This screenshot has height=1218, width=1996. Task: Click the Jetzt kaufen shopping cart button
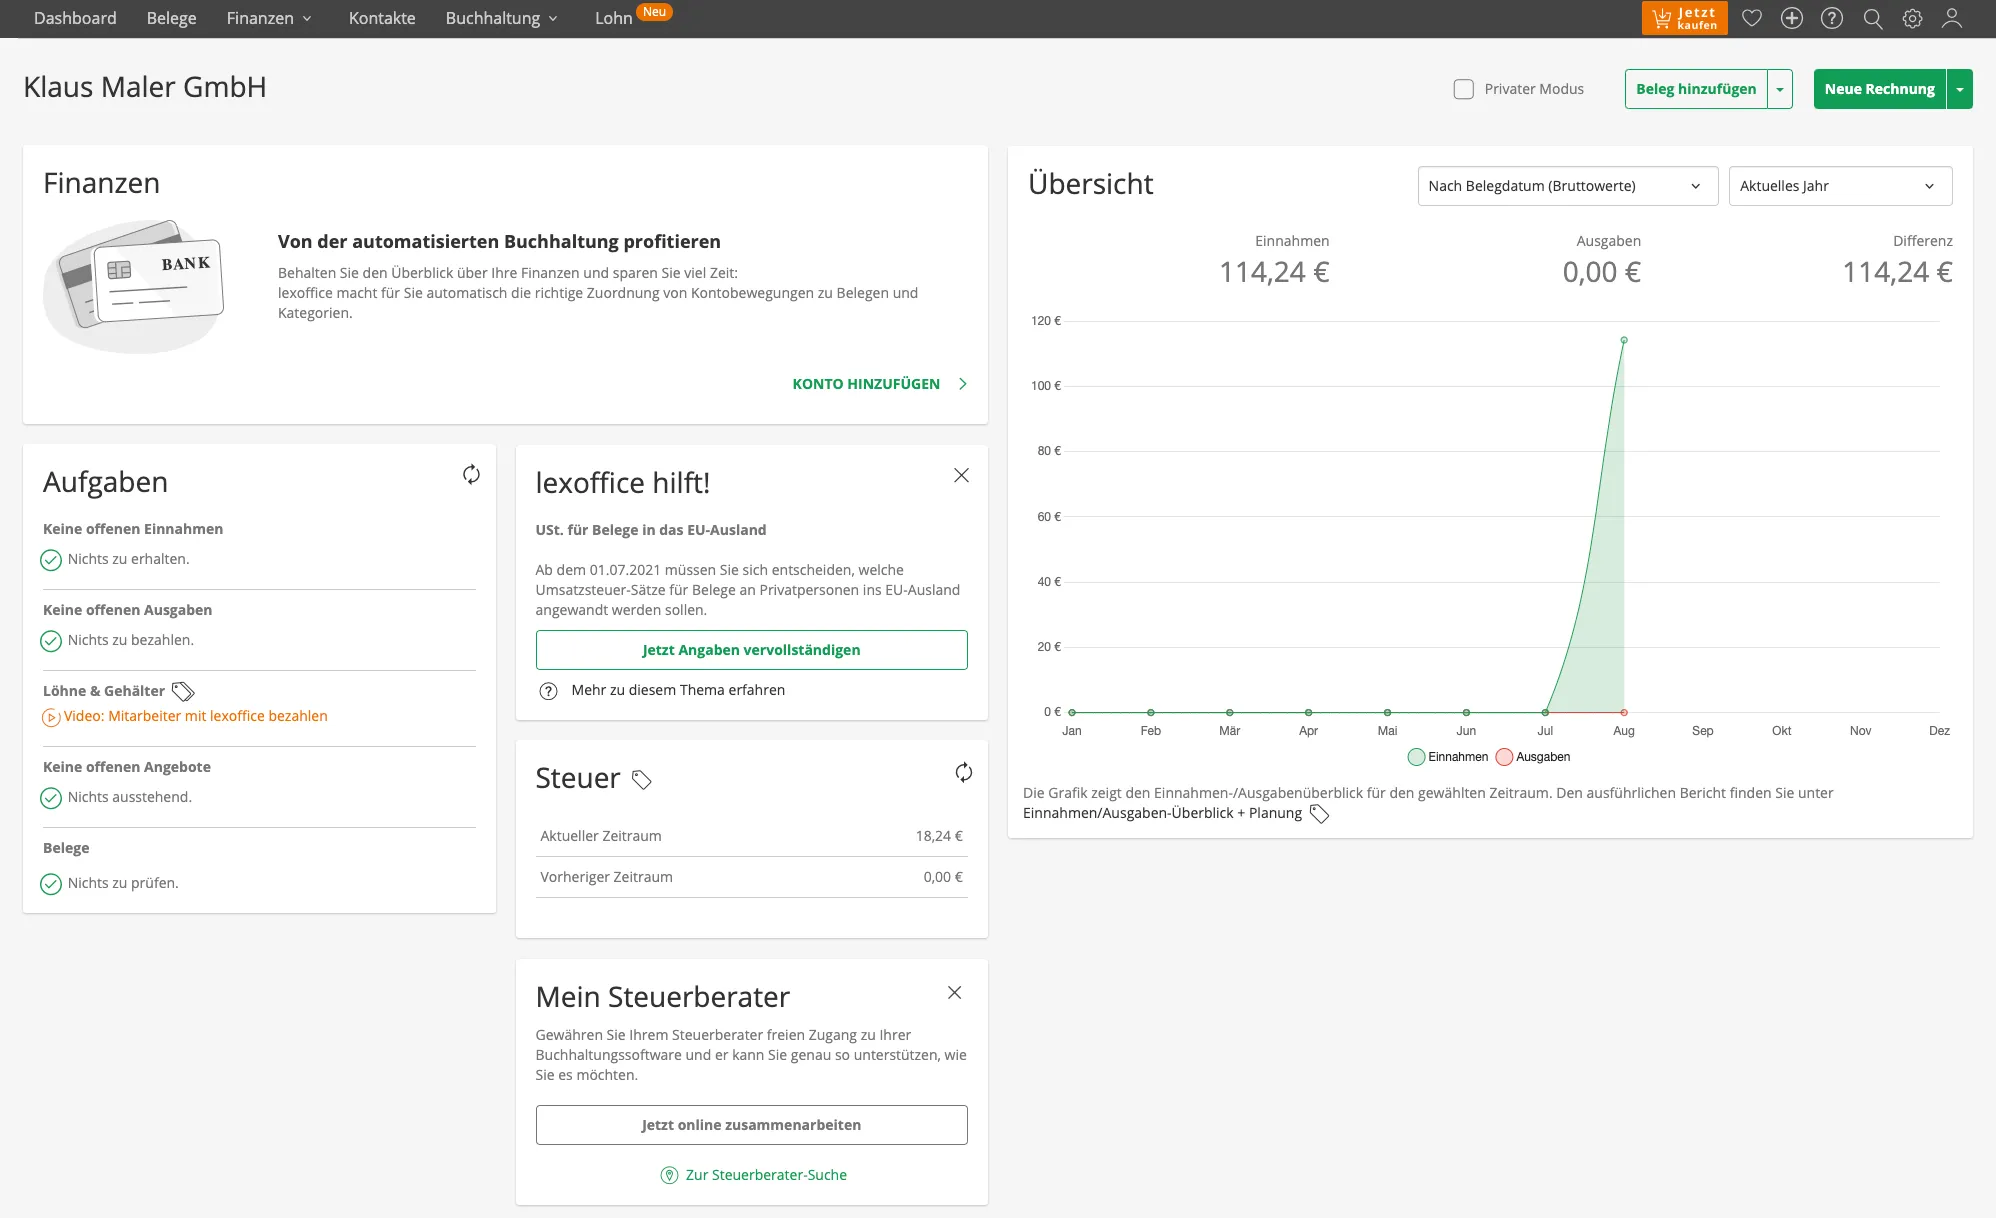(x=1684, y=18)
